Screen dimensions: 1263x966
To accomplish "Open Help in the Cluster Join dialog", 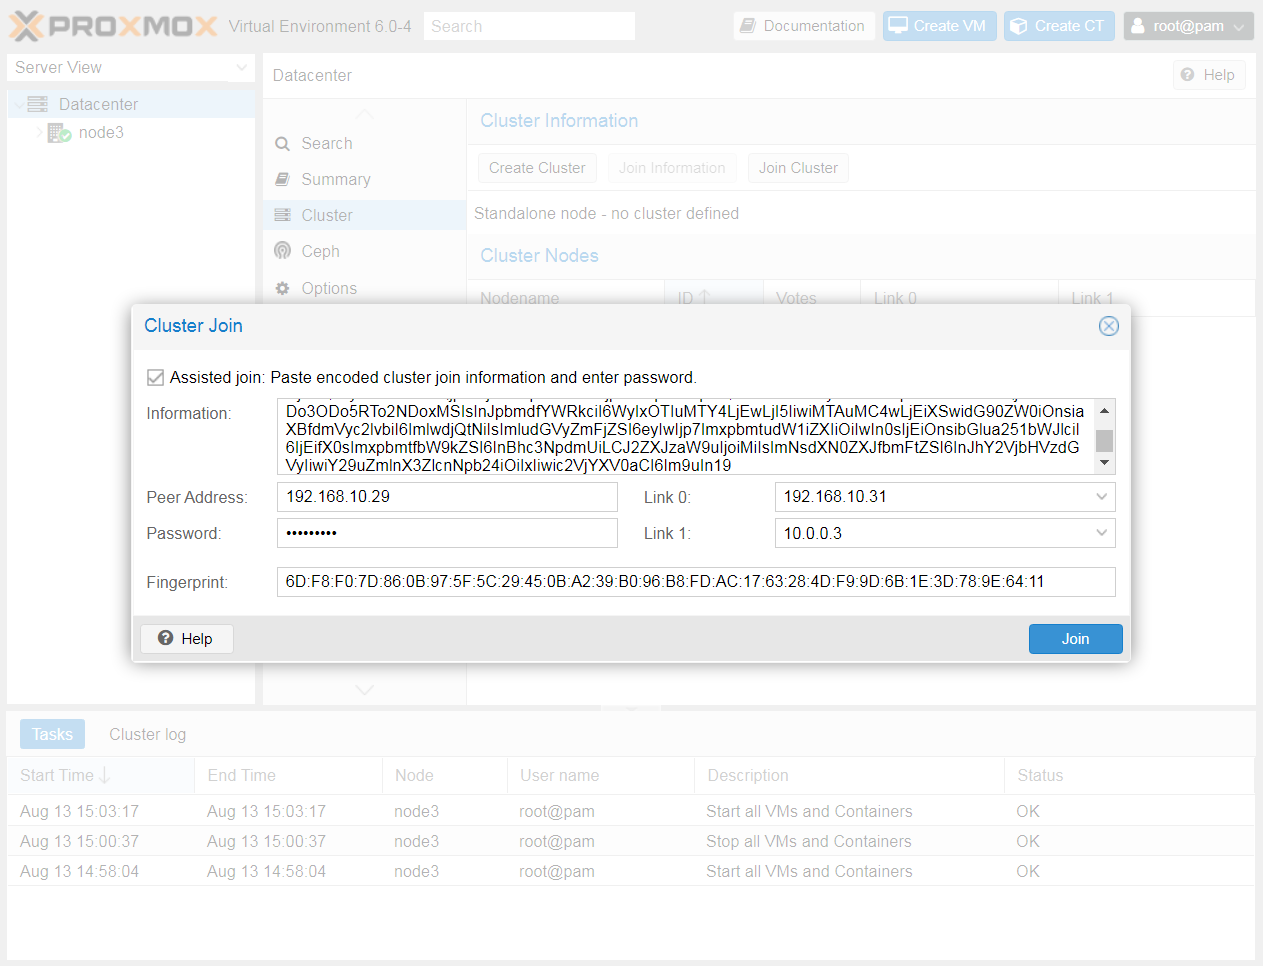I will [x=186, y=639].
